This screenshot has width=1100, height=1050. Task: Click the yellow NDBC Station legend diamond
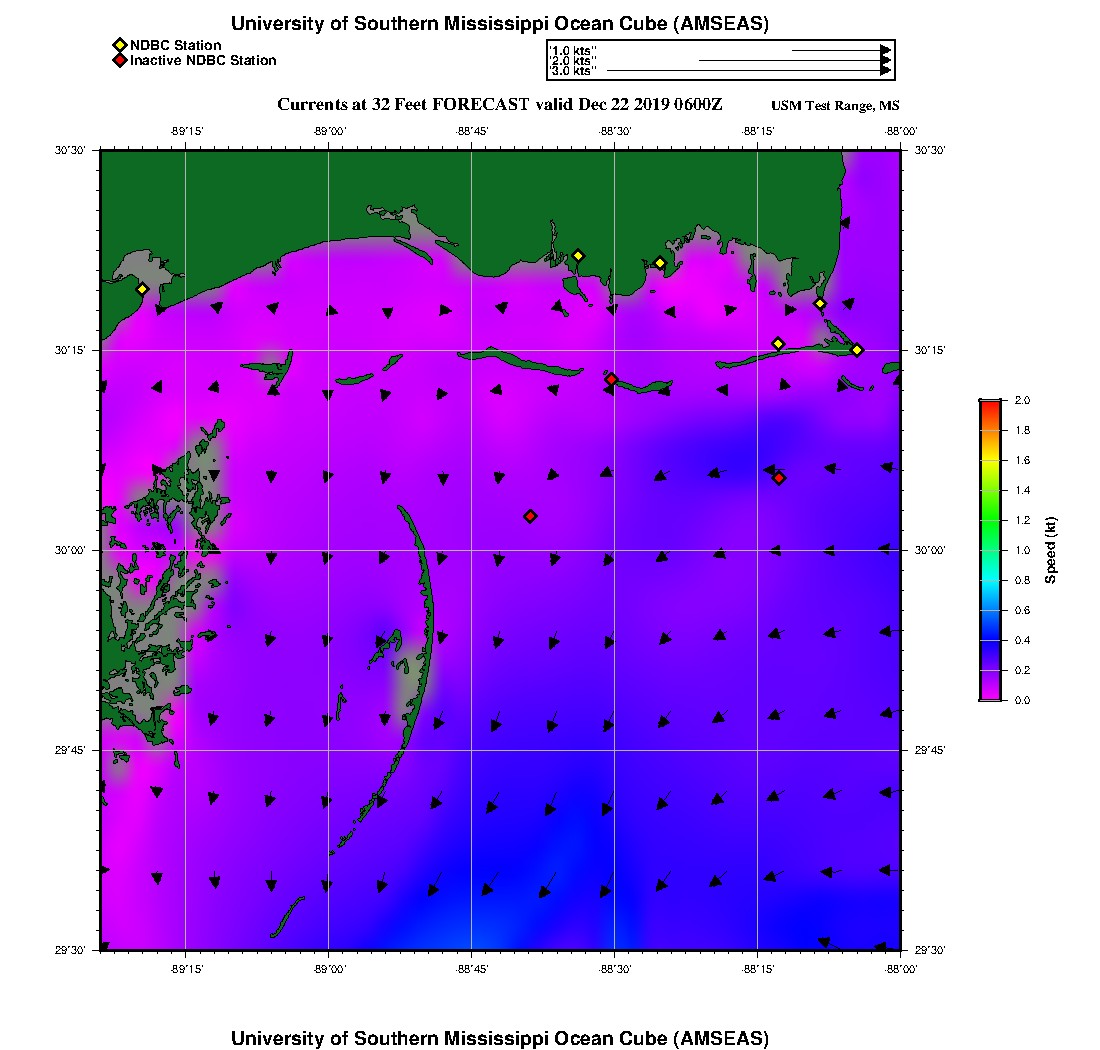point(119,45)
